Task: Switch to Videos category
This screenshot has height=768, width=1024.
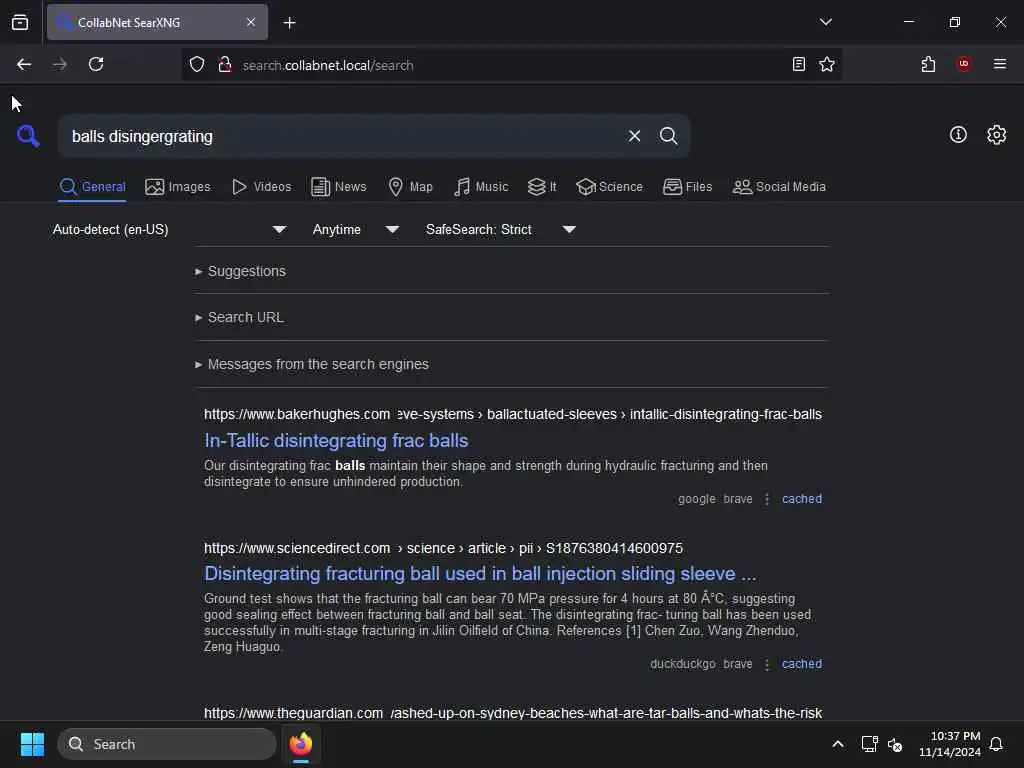Action: [261, 187]
